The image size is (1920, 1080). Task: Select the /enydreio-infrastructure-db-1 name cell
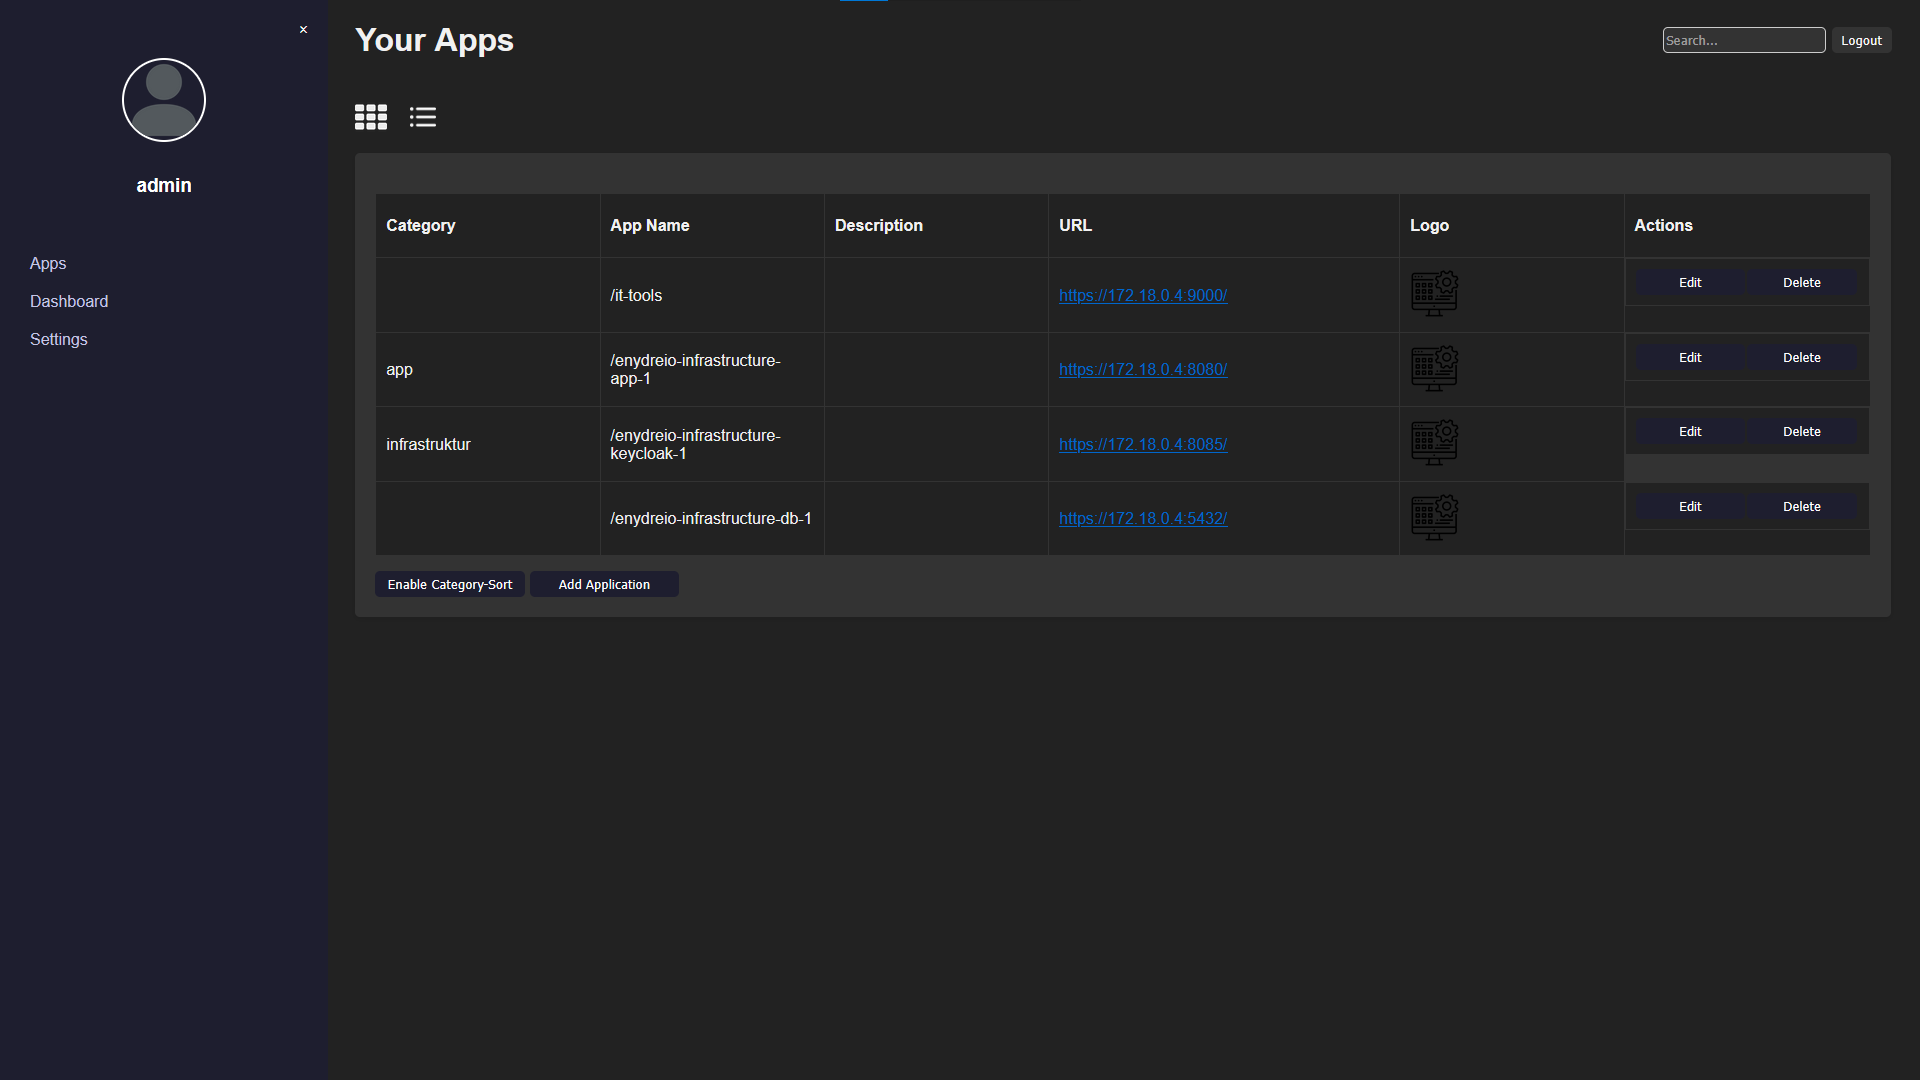click(x=712, y=518)
